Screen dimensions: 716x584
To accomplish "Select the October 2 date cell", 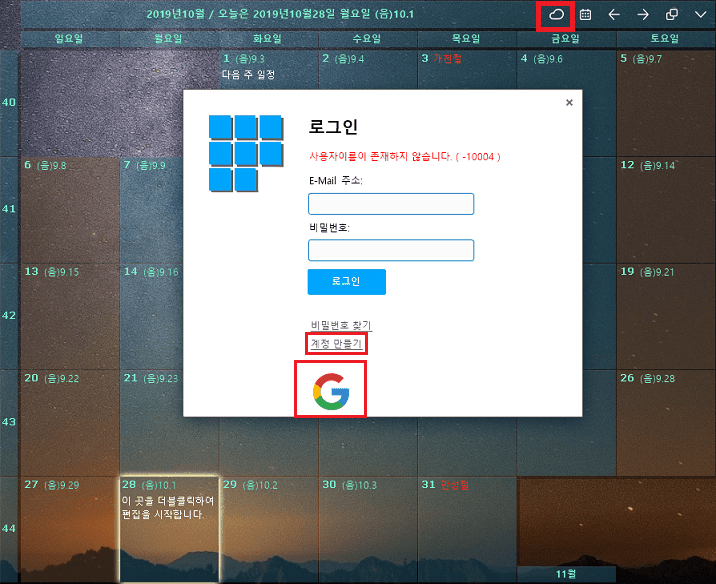I will tap(368, 69).
